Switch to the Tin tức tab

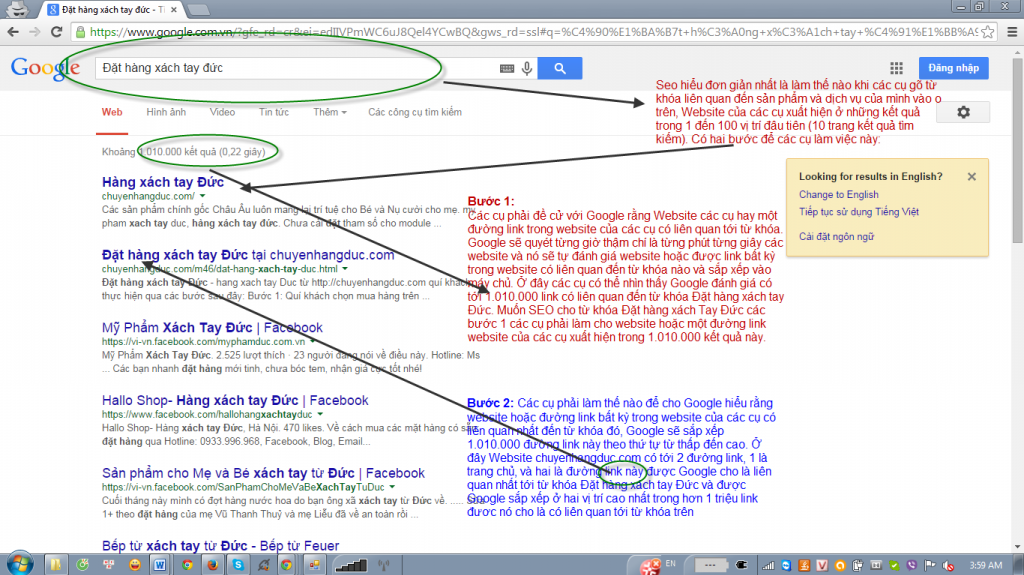click(x=274, y=112)
